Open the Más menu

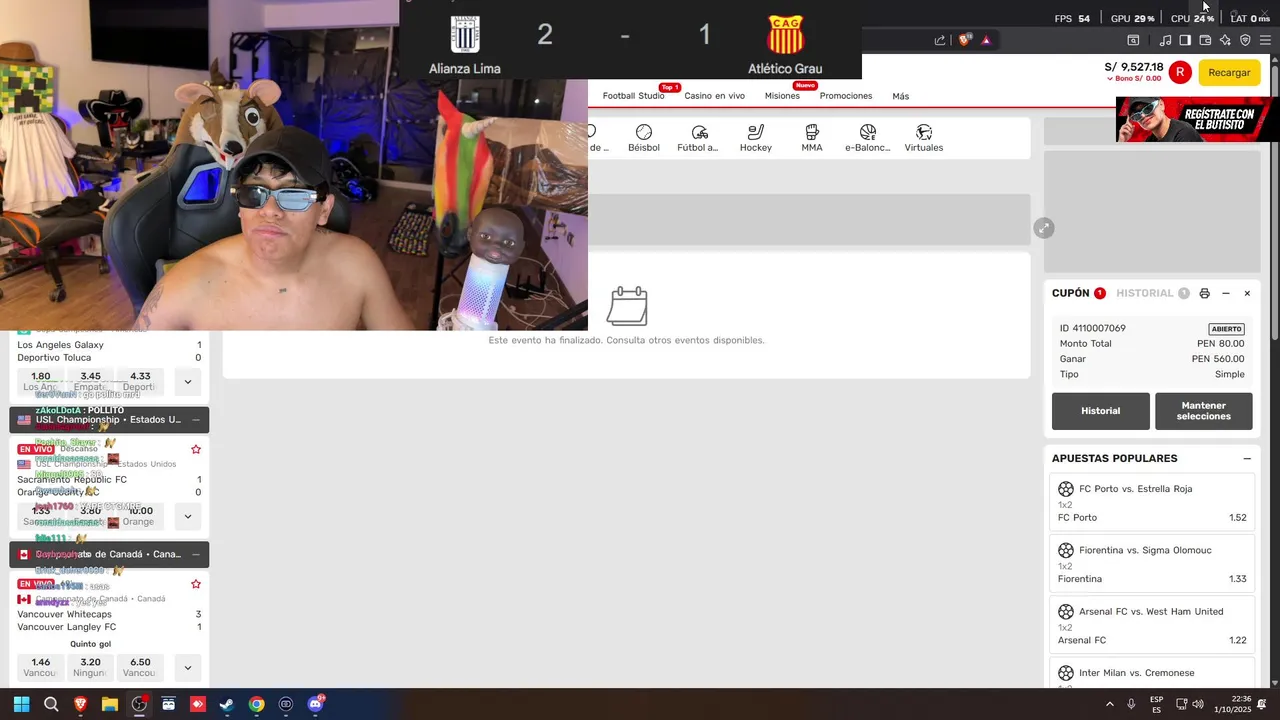click(900, 96)
